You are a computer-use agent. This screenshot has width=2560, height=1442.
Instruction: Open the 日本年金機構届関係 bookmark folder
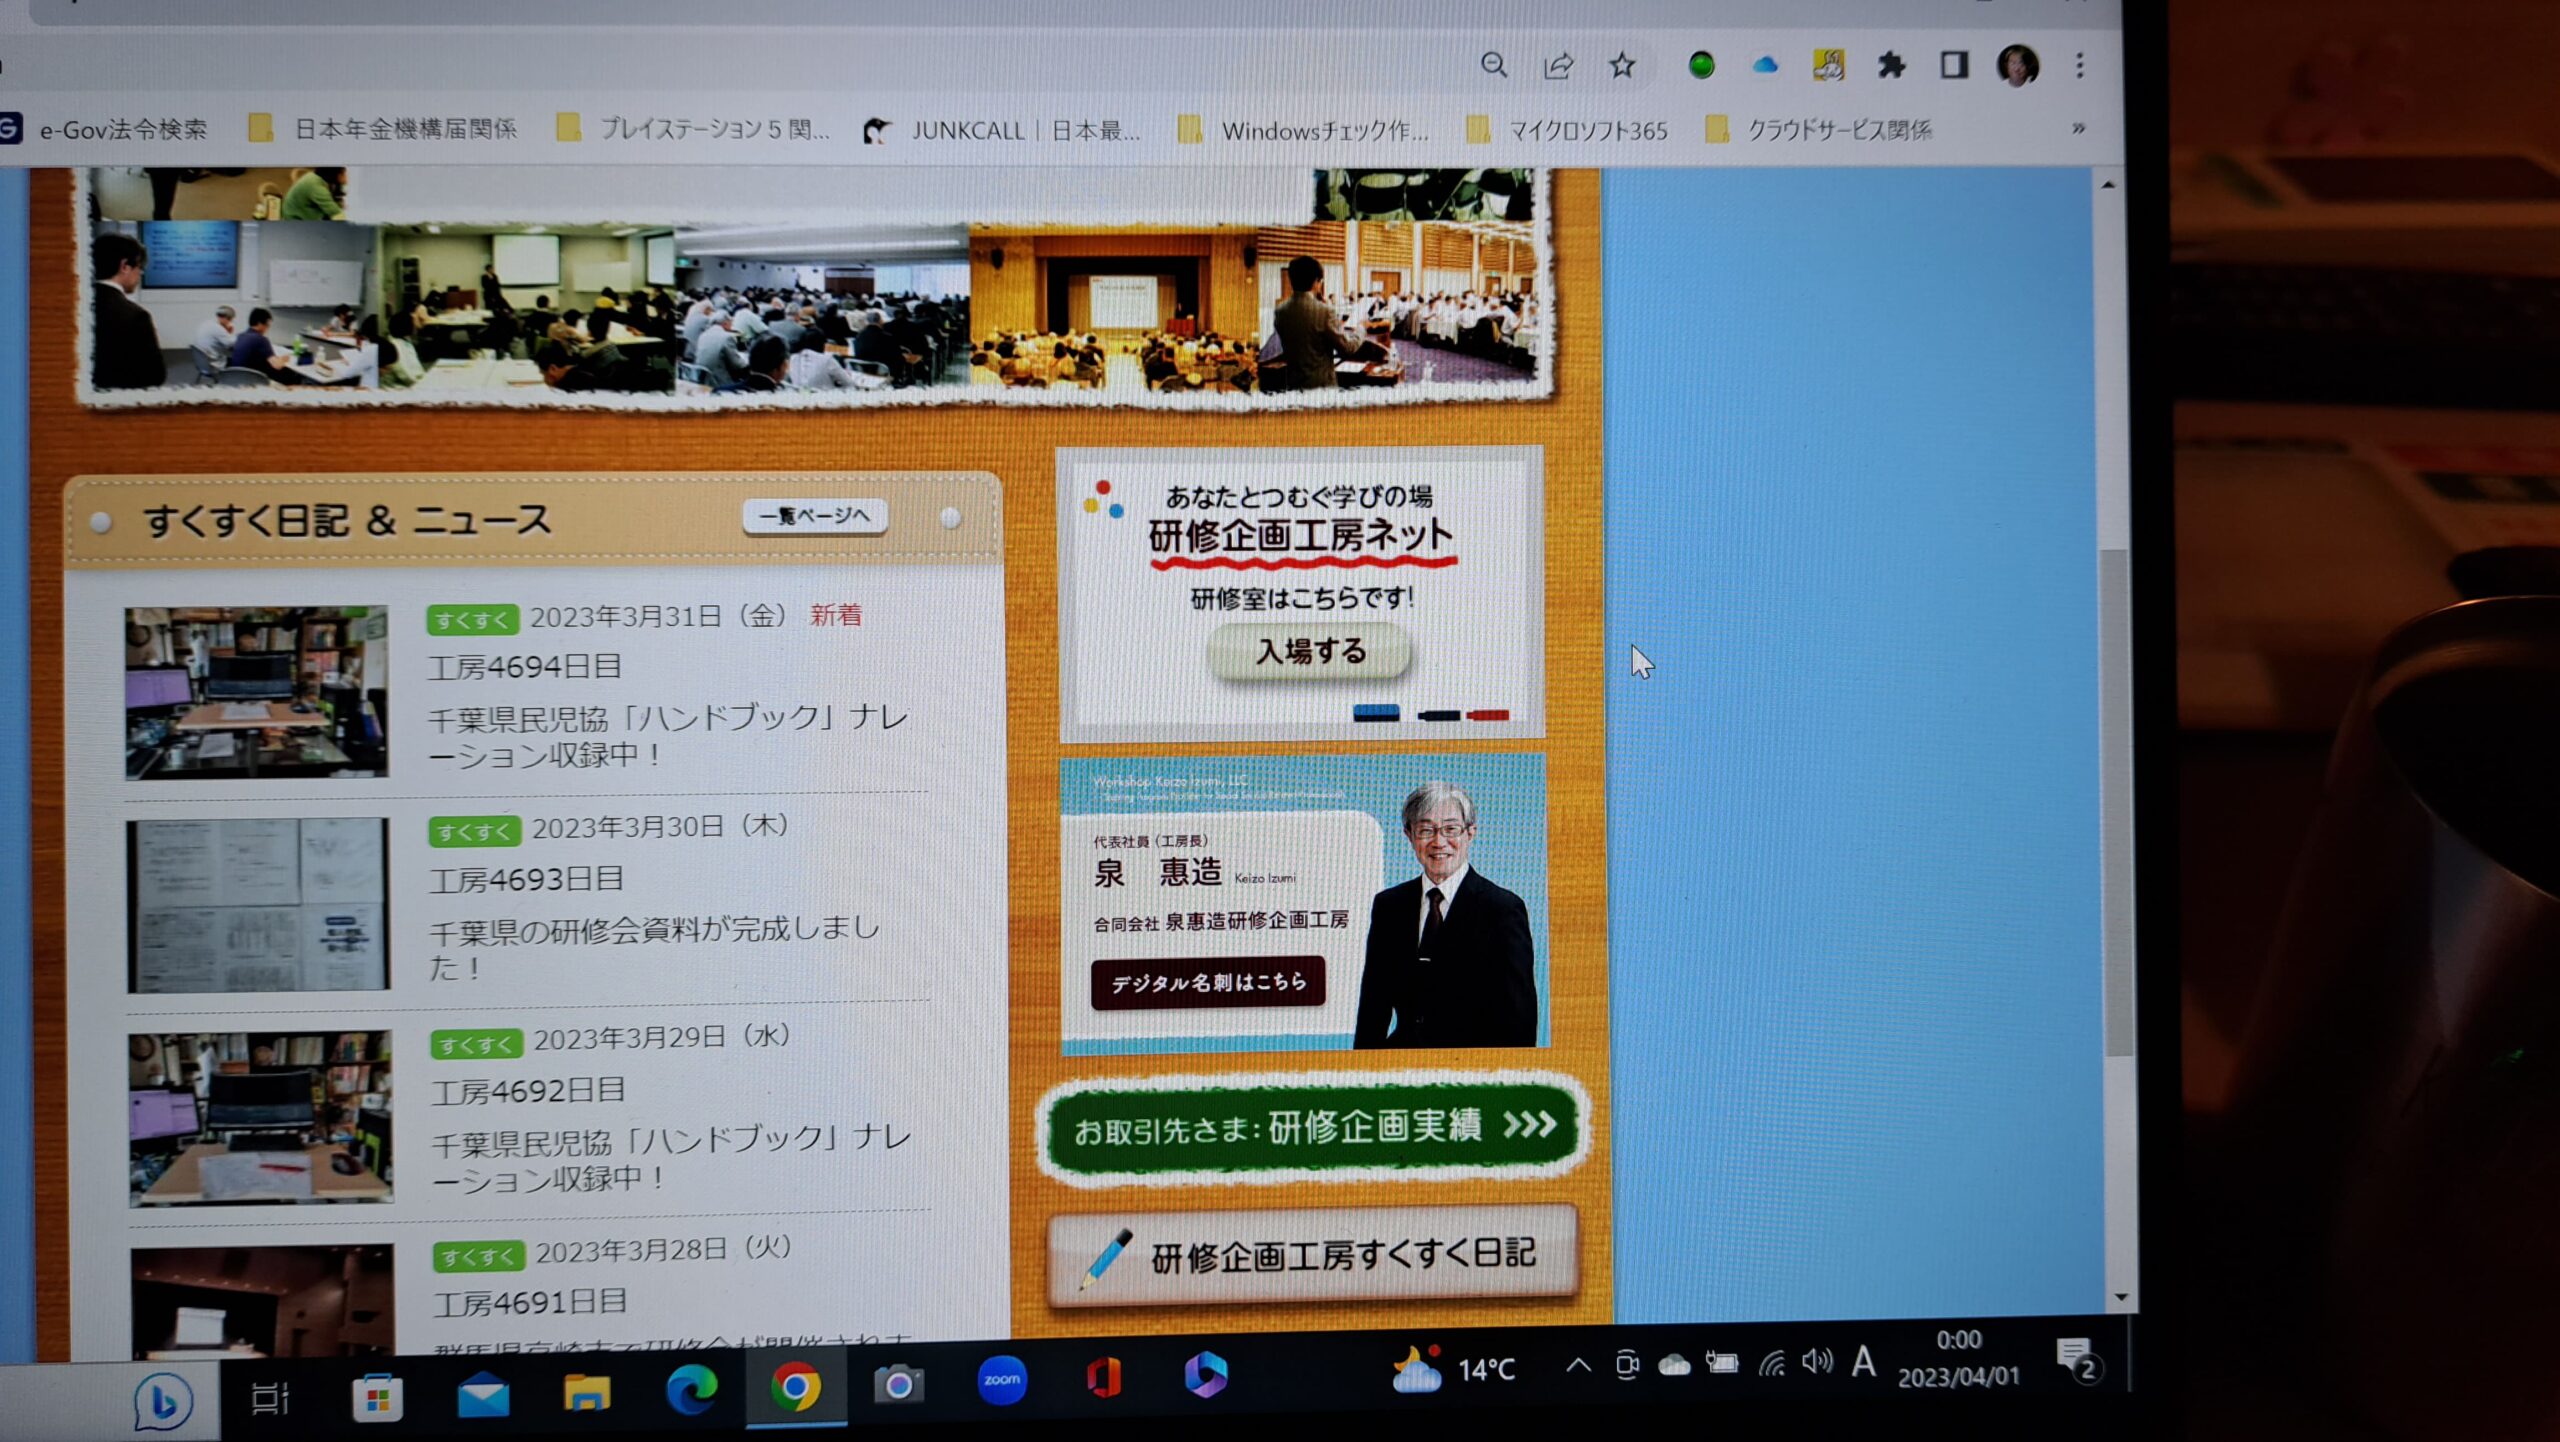[x=383, y=129]
